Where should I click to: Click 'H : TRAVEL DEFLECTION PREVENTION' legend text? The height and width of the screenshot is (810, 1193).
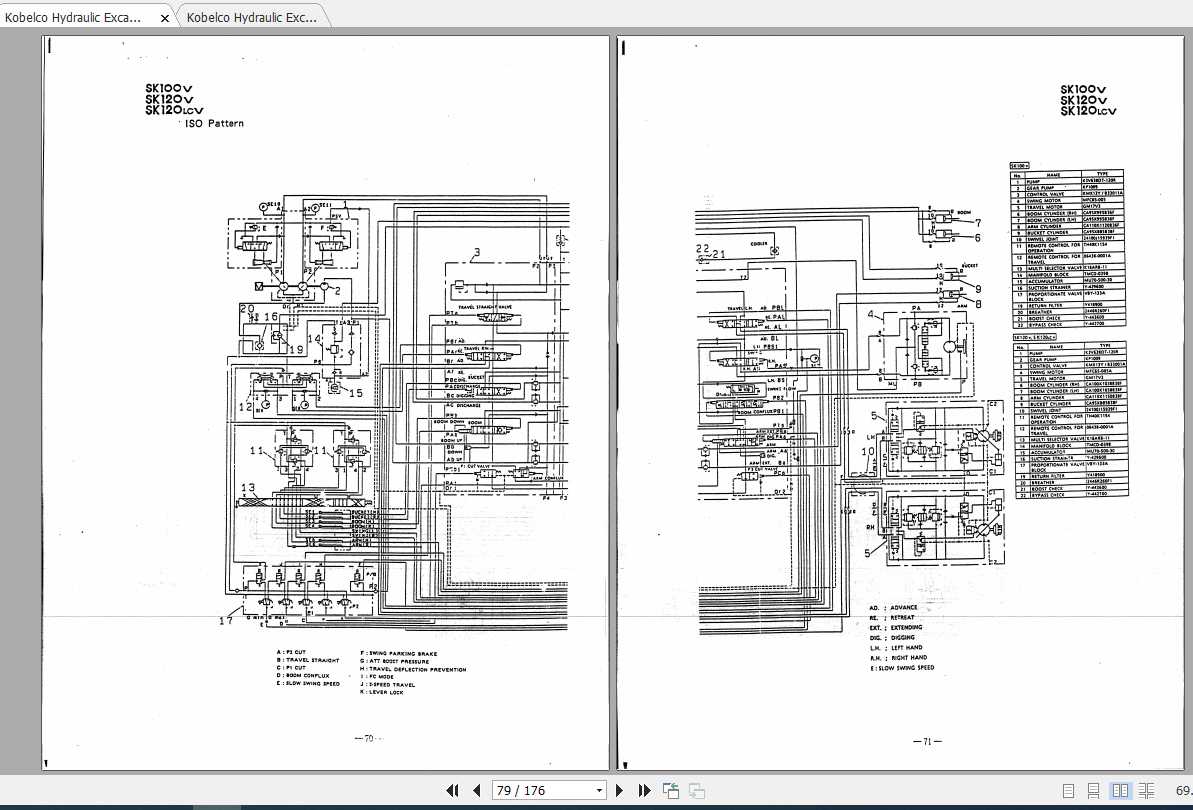(413, 669)
